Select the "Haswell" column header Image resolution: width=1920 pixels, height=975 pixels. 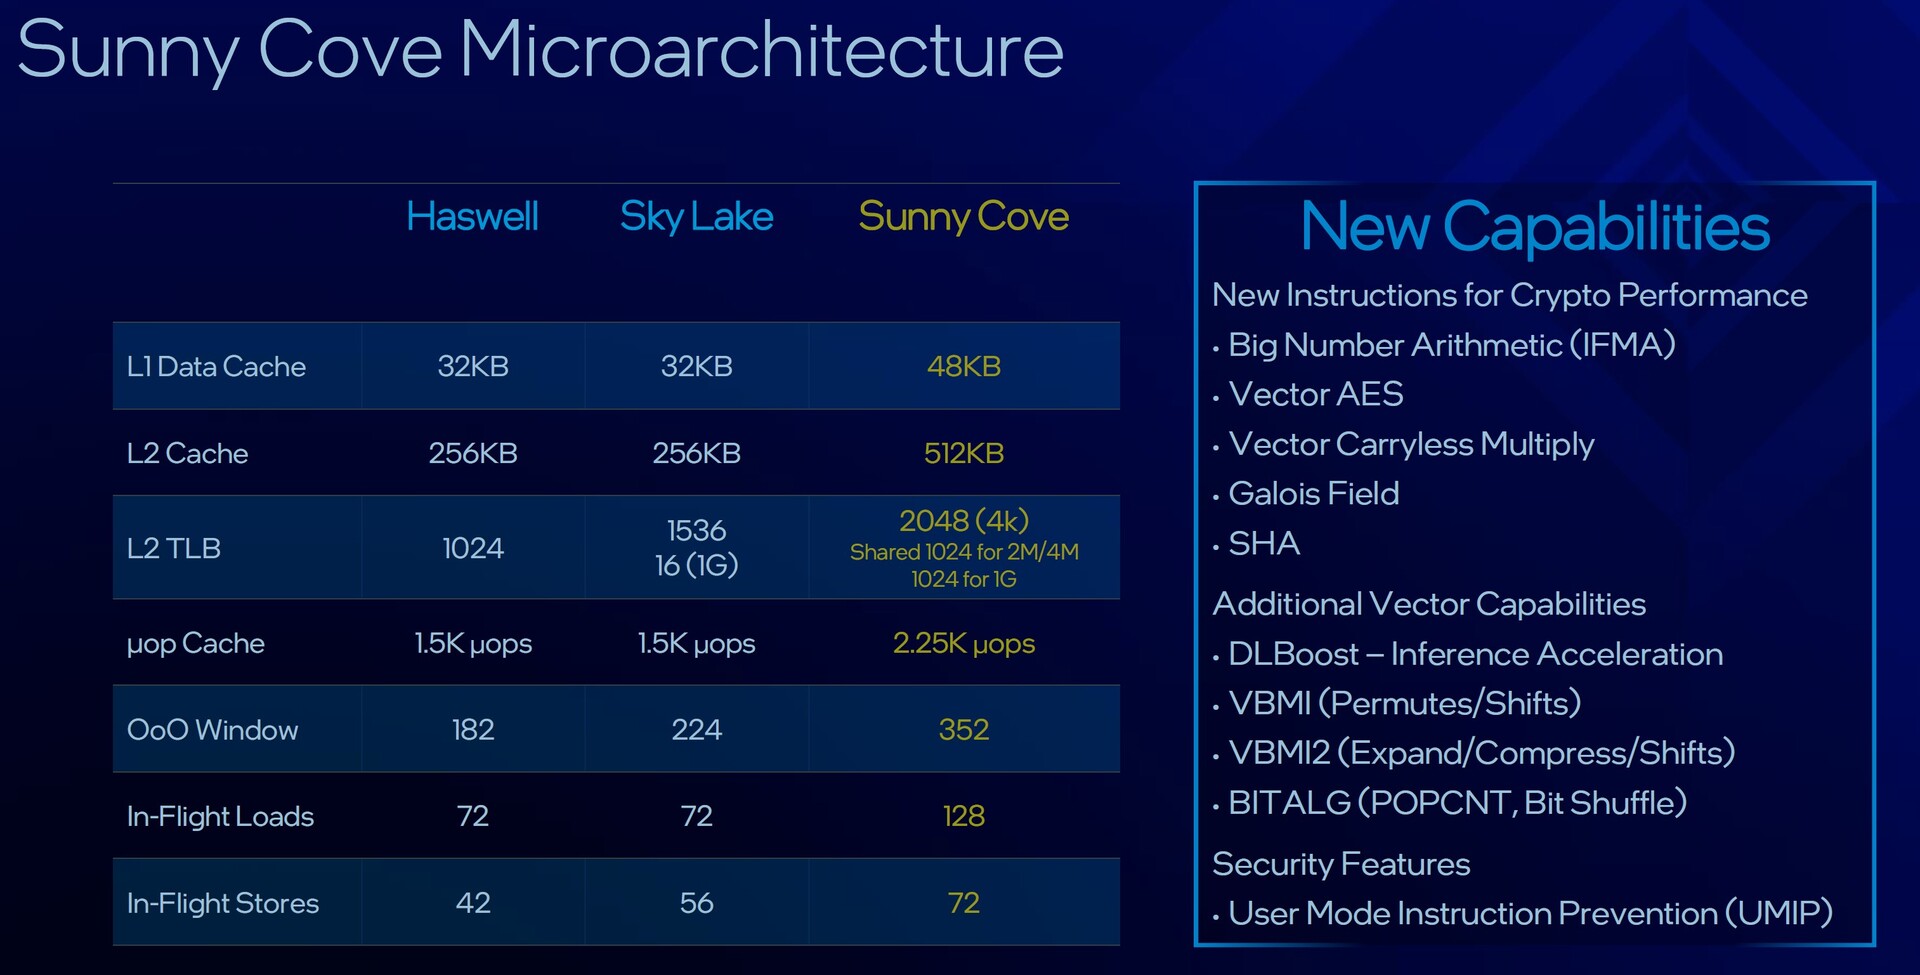(472, 217)
